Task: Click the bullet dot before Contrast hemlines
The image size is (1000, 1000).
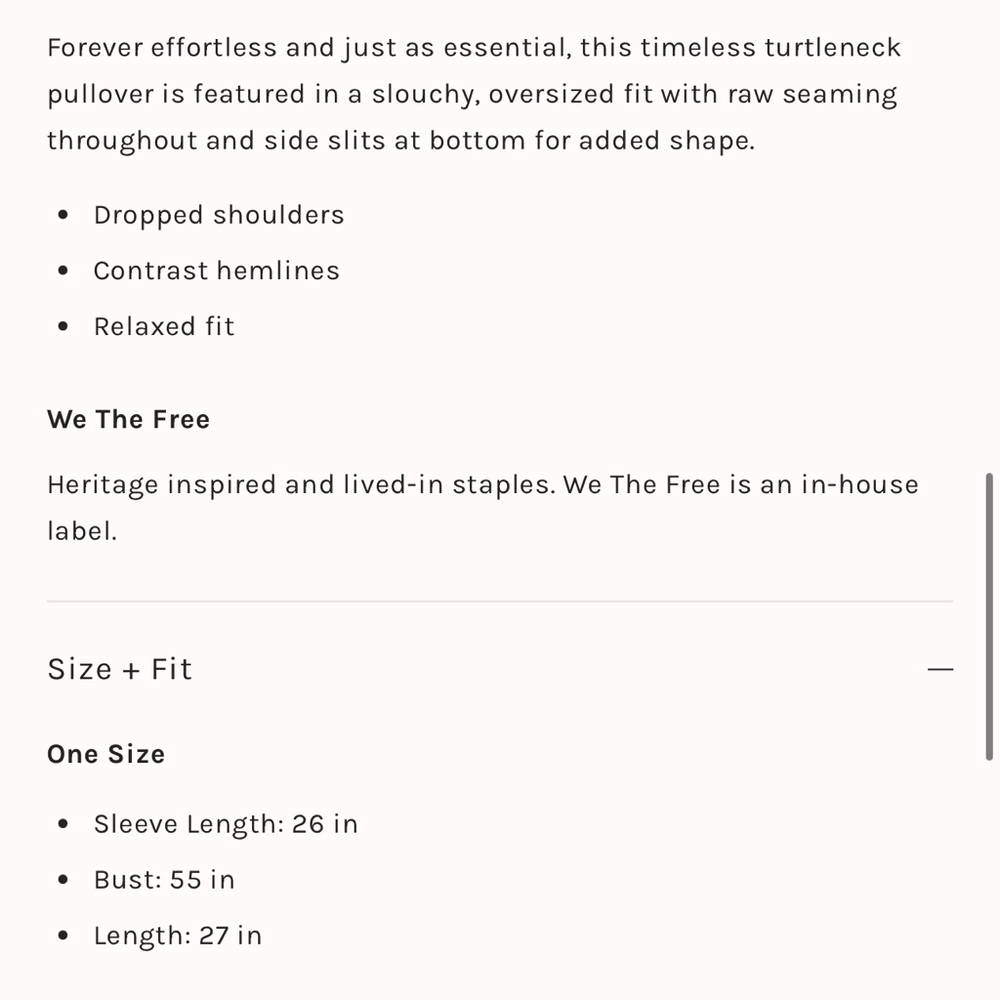Action: point(62,270)
